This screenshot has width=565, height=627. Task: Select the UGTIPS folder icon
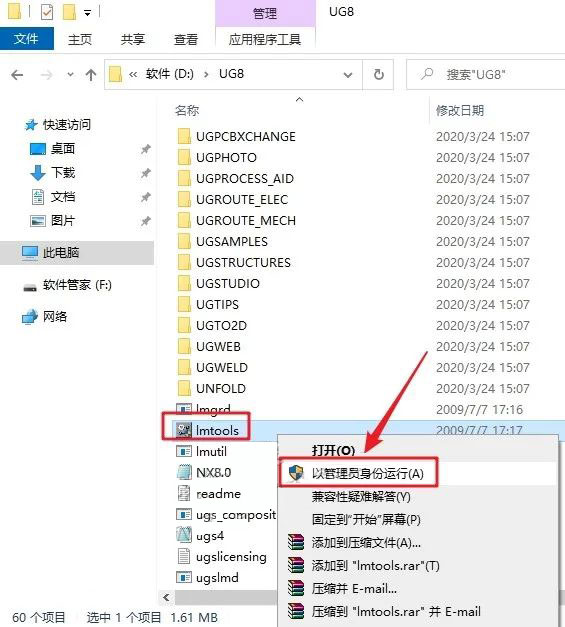(x=184, y=304)
